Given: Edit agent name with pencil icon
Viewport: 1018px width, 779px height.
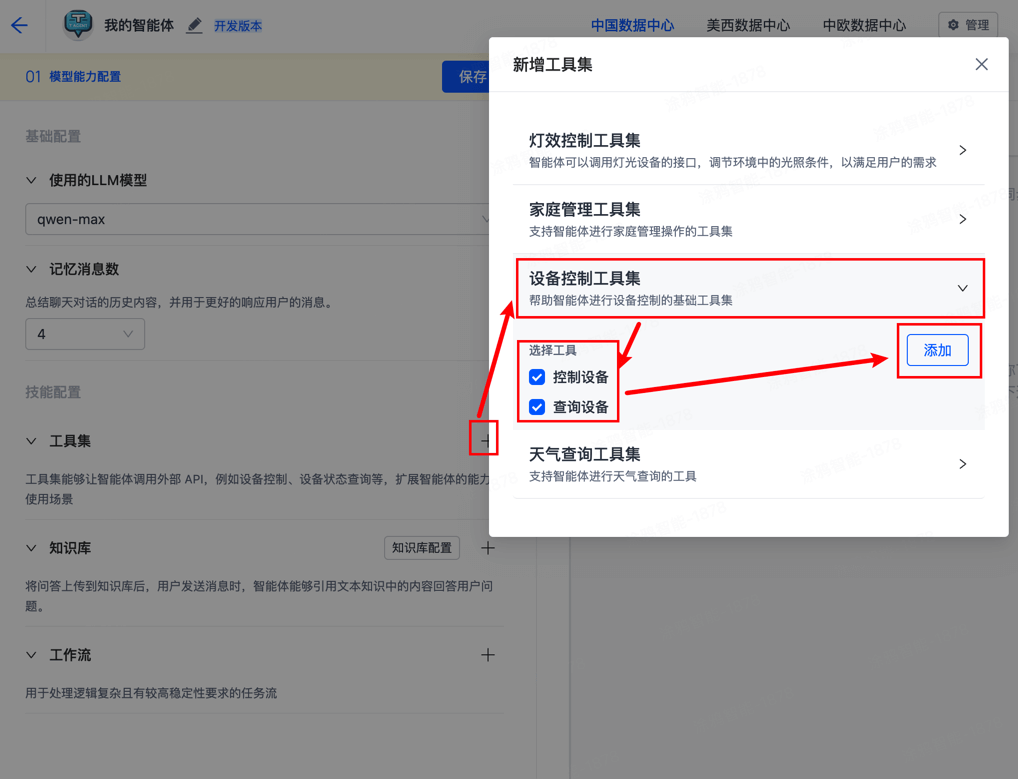Looking at the screenshot, I should click(x=194, y=25).
